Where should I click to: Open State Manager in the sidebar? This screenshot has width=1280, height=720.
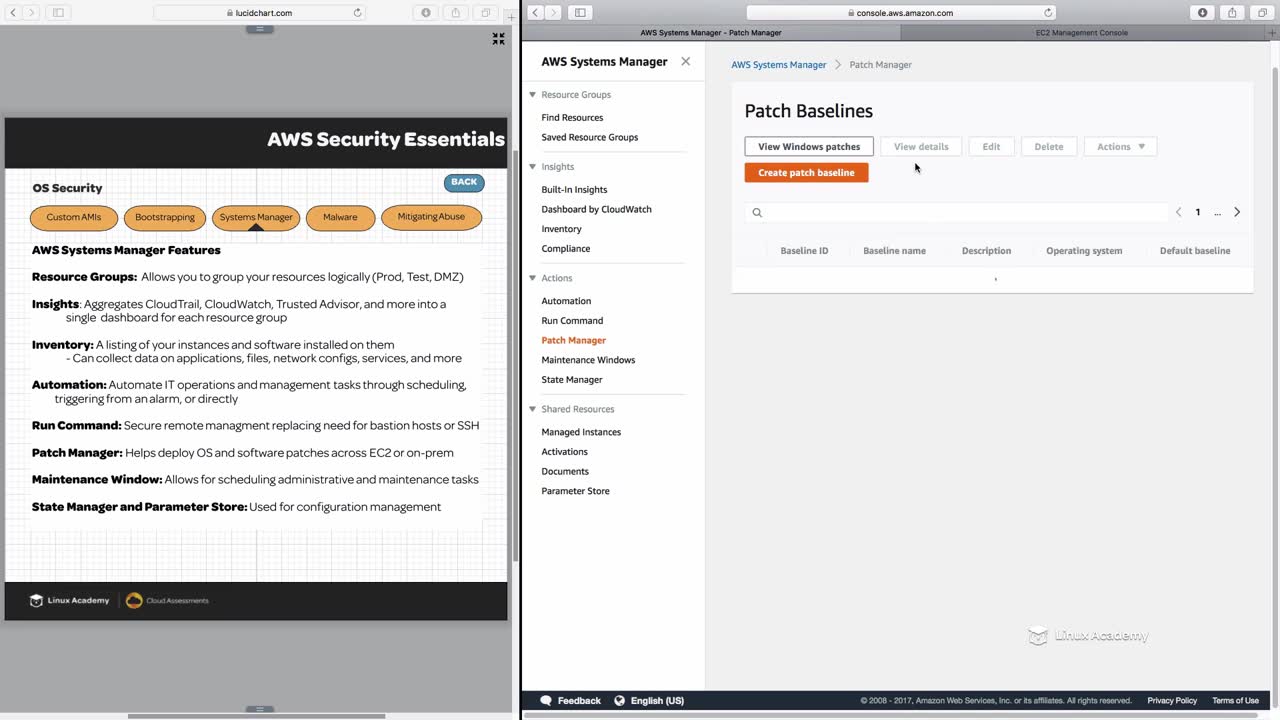pos(572,380)
